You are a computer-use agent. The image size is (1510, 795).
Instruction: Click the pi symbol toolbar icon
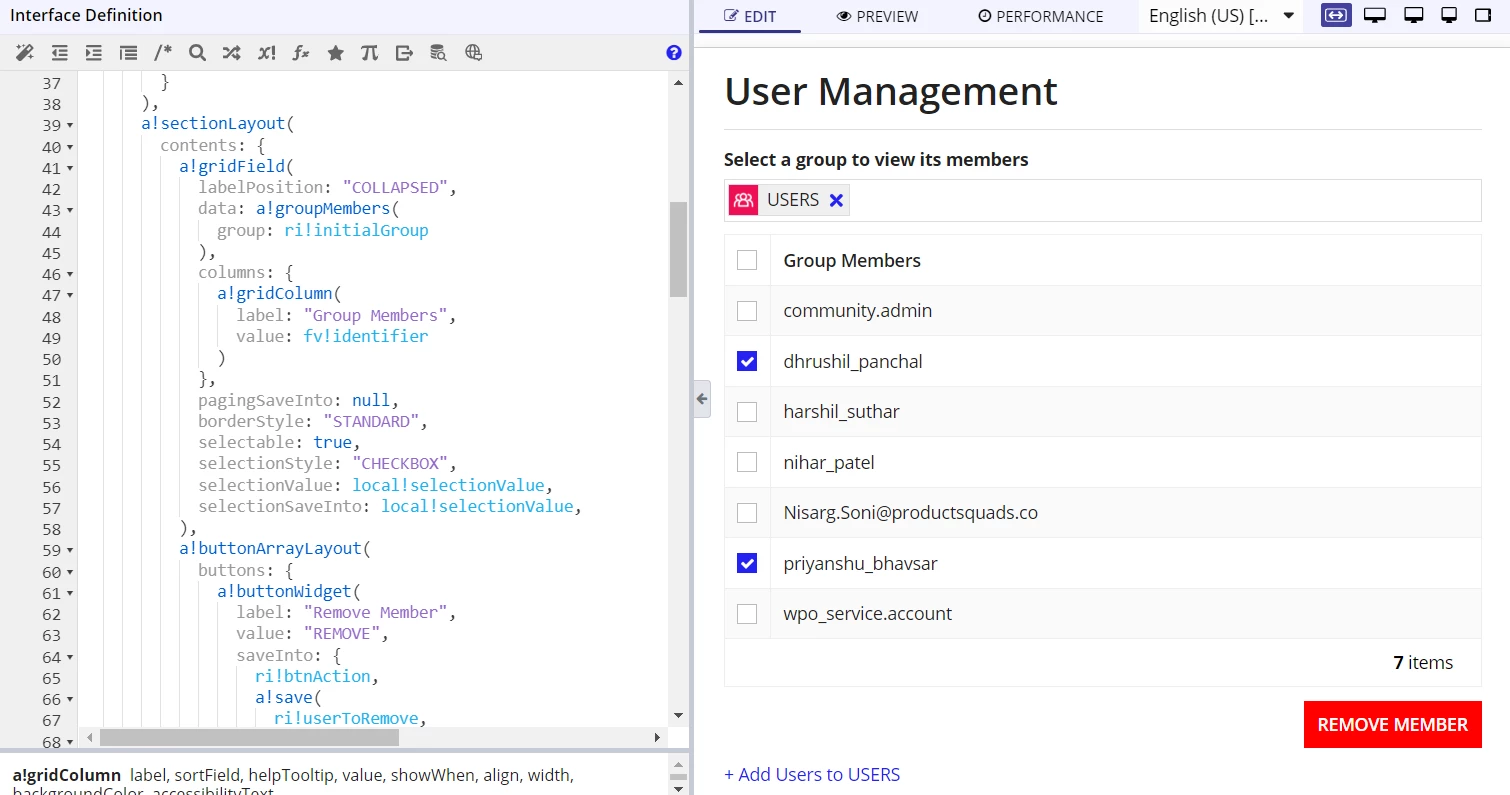pos(369,53)
